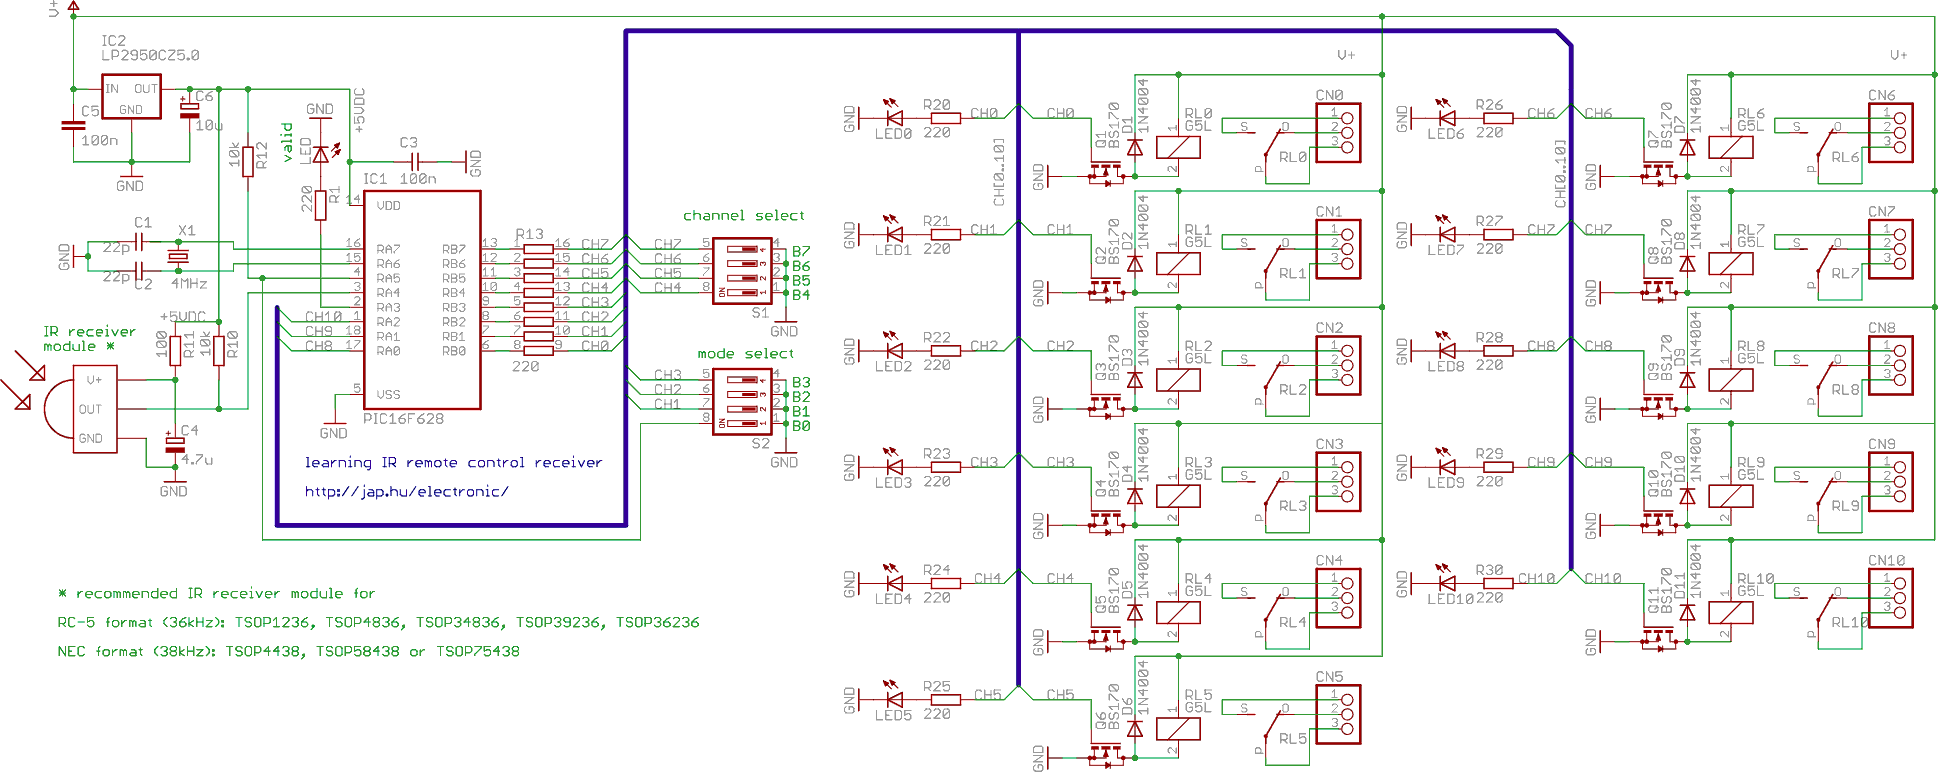Click the LED0 diode symbol
Image resolution: width=1939 pixels, height=773 pixels.
(894, 118)
